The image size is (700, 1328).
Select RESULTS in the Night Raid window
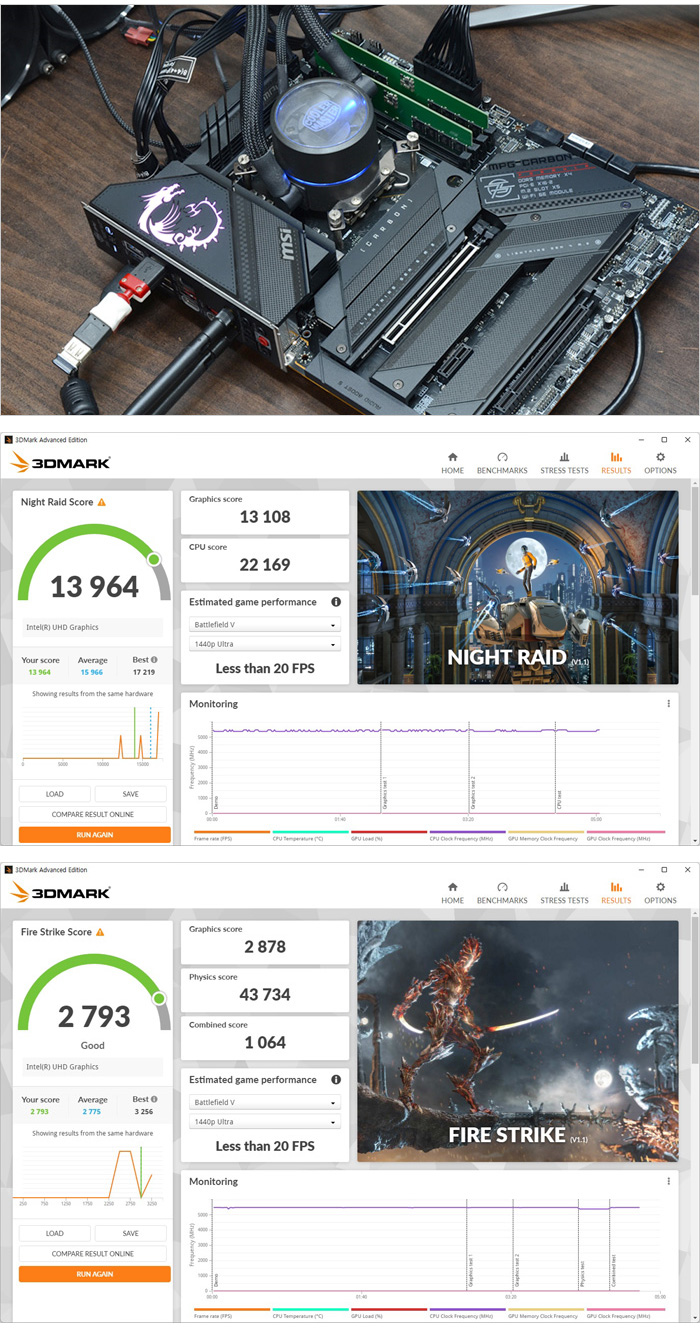[616, 462]
